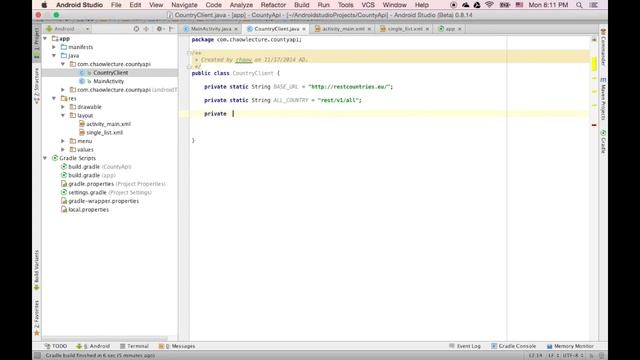Screen dimensions: 640x360
Task: Expand the menu folder
Action: click(63, 141)
